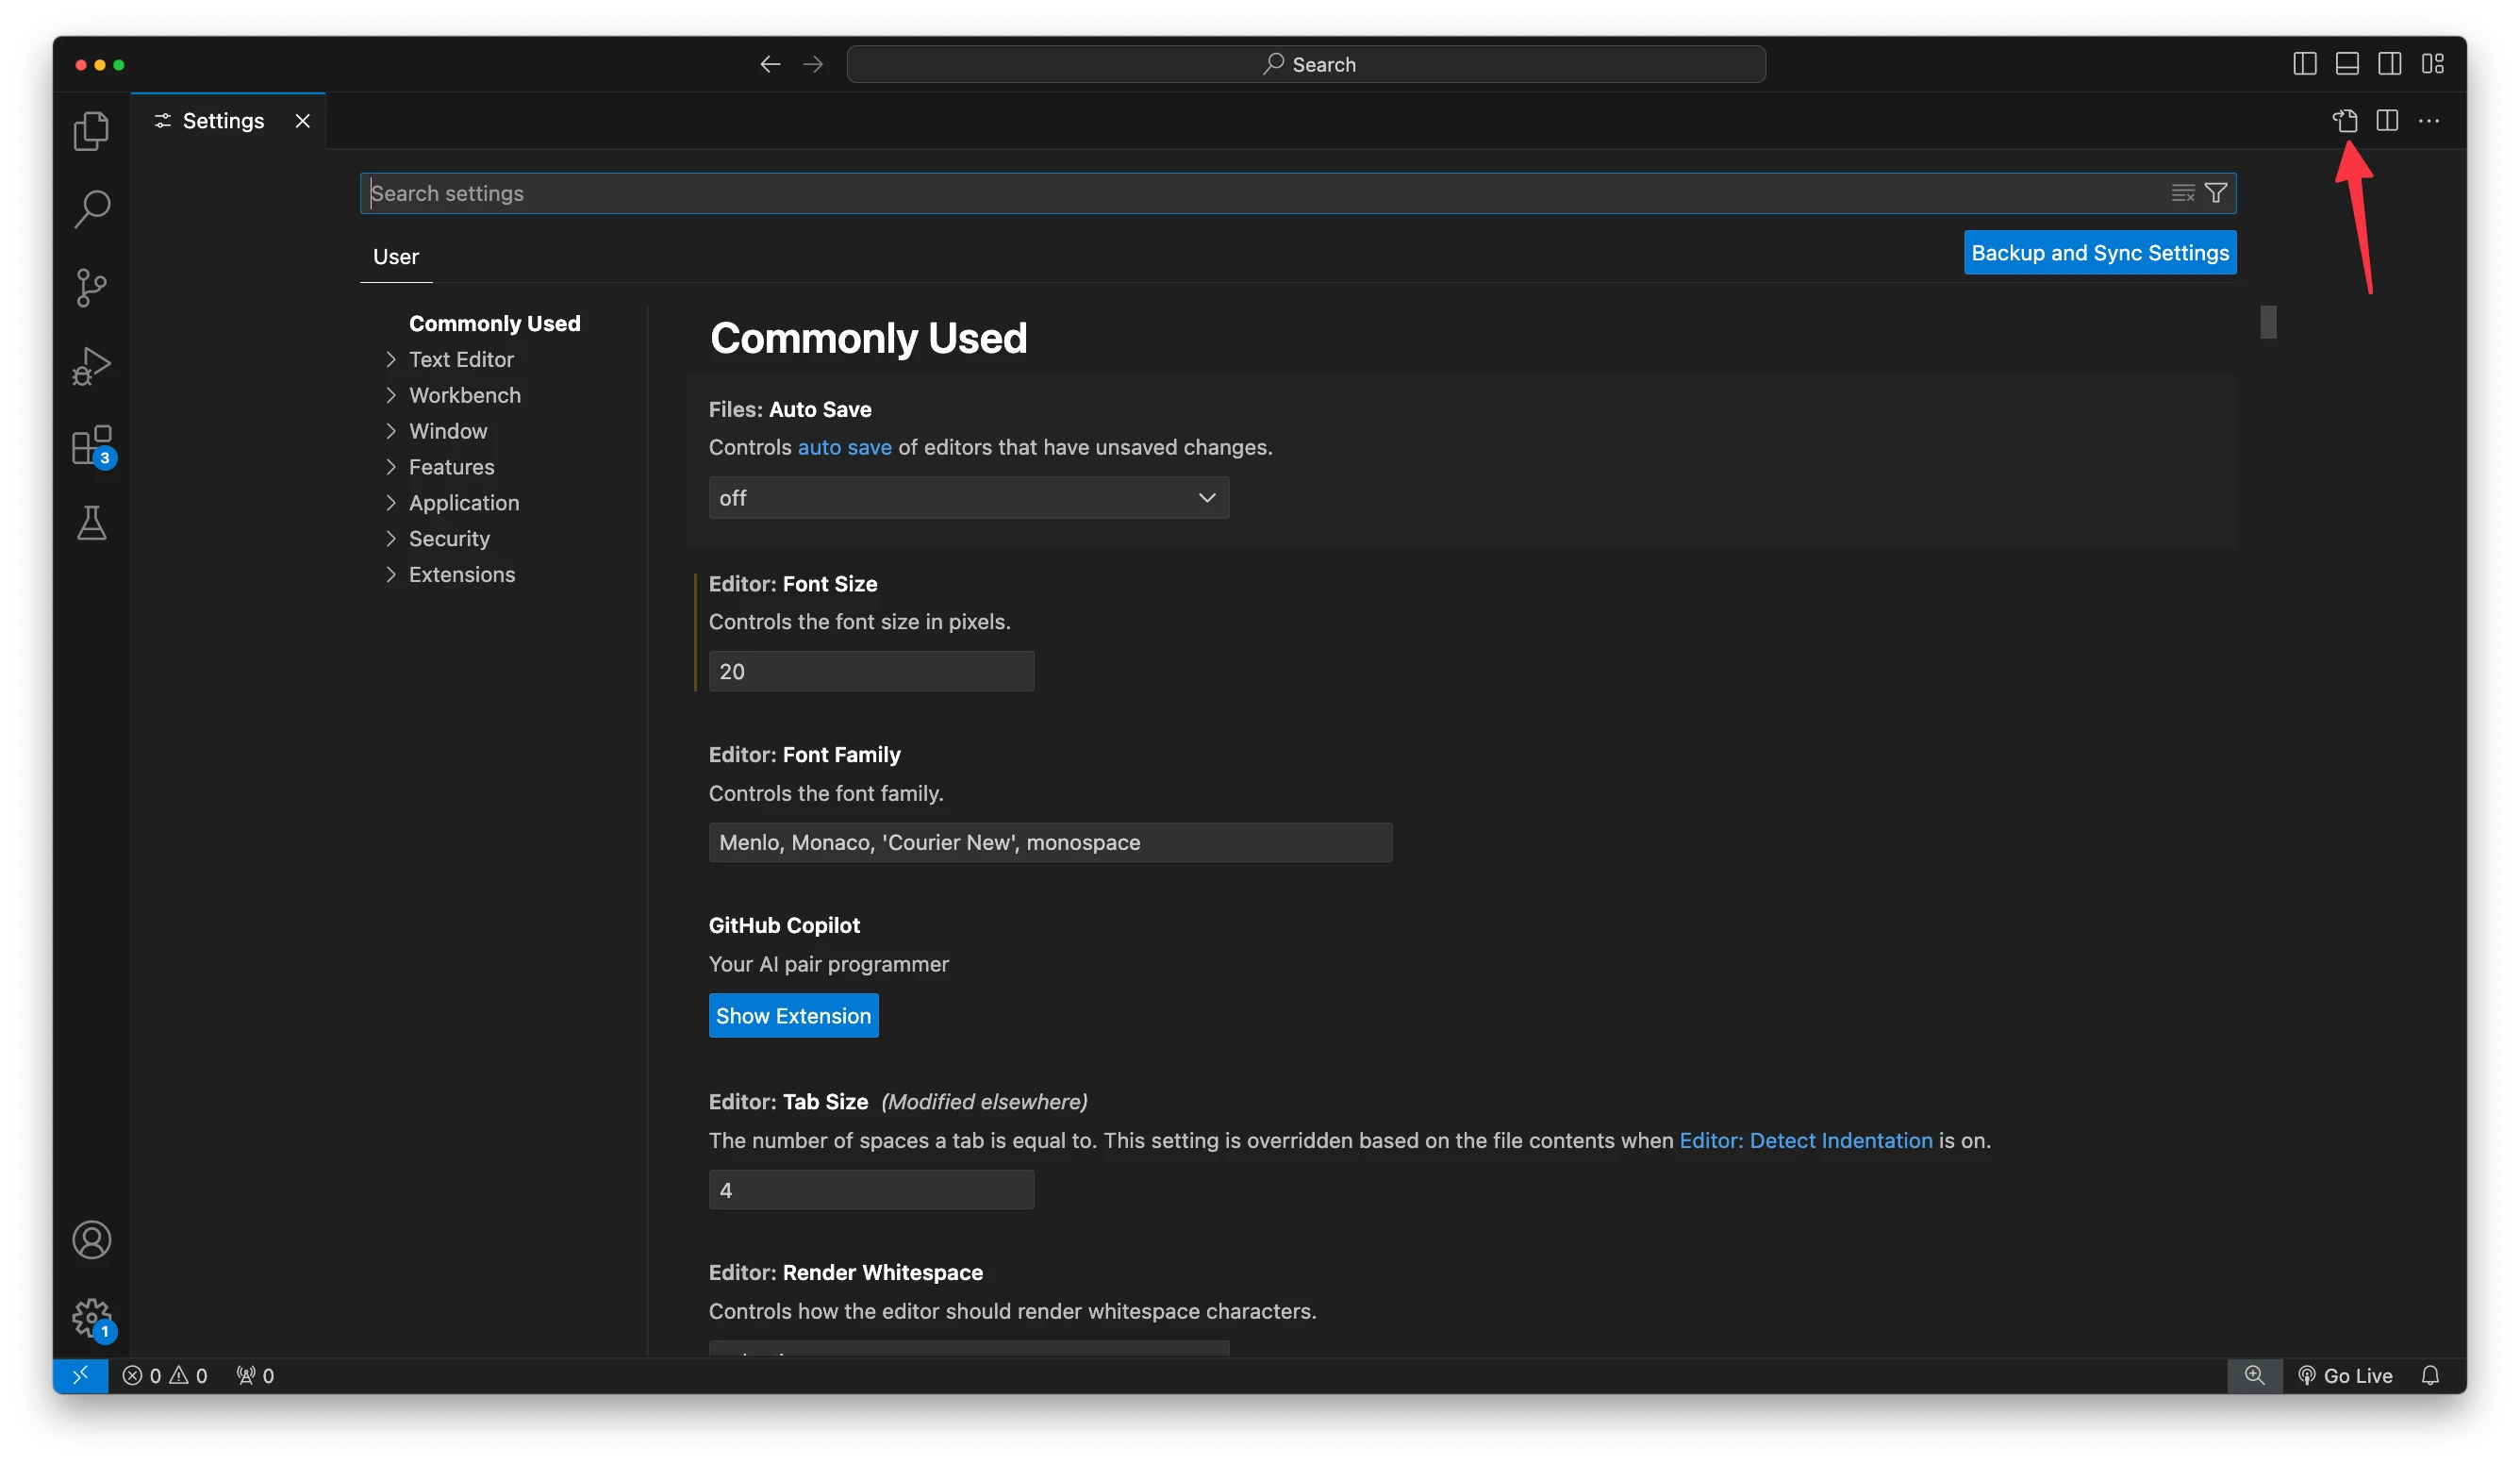This screenshot has width=2520, height=1464.
Task: Click Open Settings (JSON) icon
Action: (x=2345, y=121)
